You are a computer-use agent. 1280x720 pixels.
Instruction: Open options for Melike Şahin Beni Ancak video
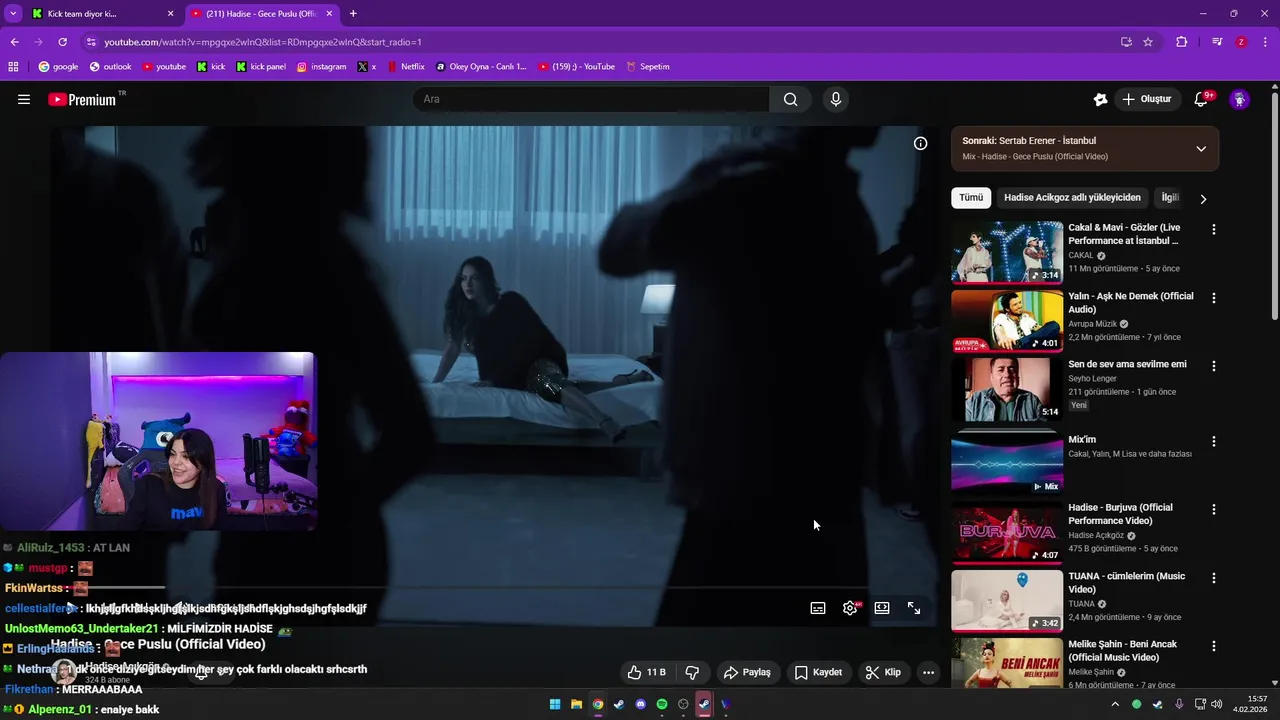click(1214, 646)
